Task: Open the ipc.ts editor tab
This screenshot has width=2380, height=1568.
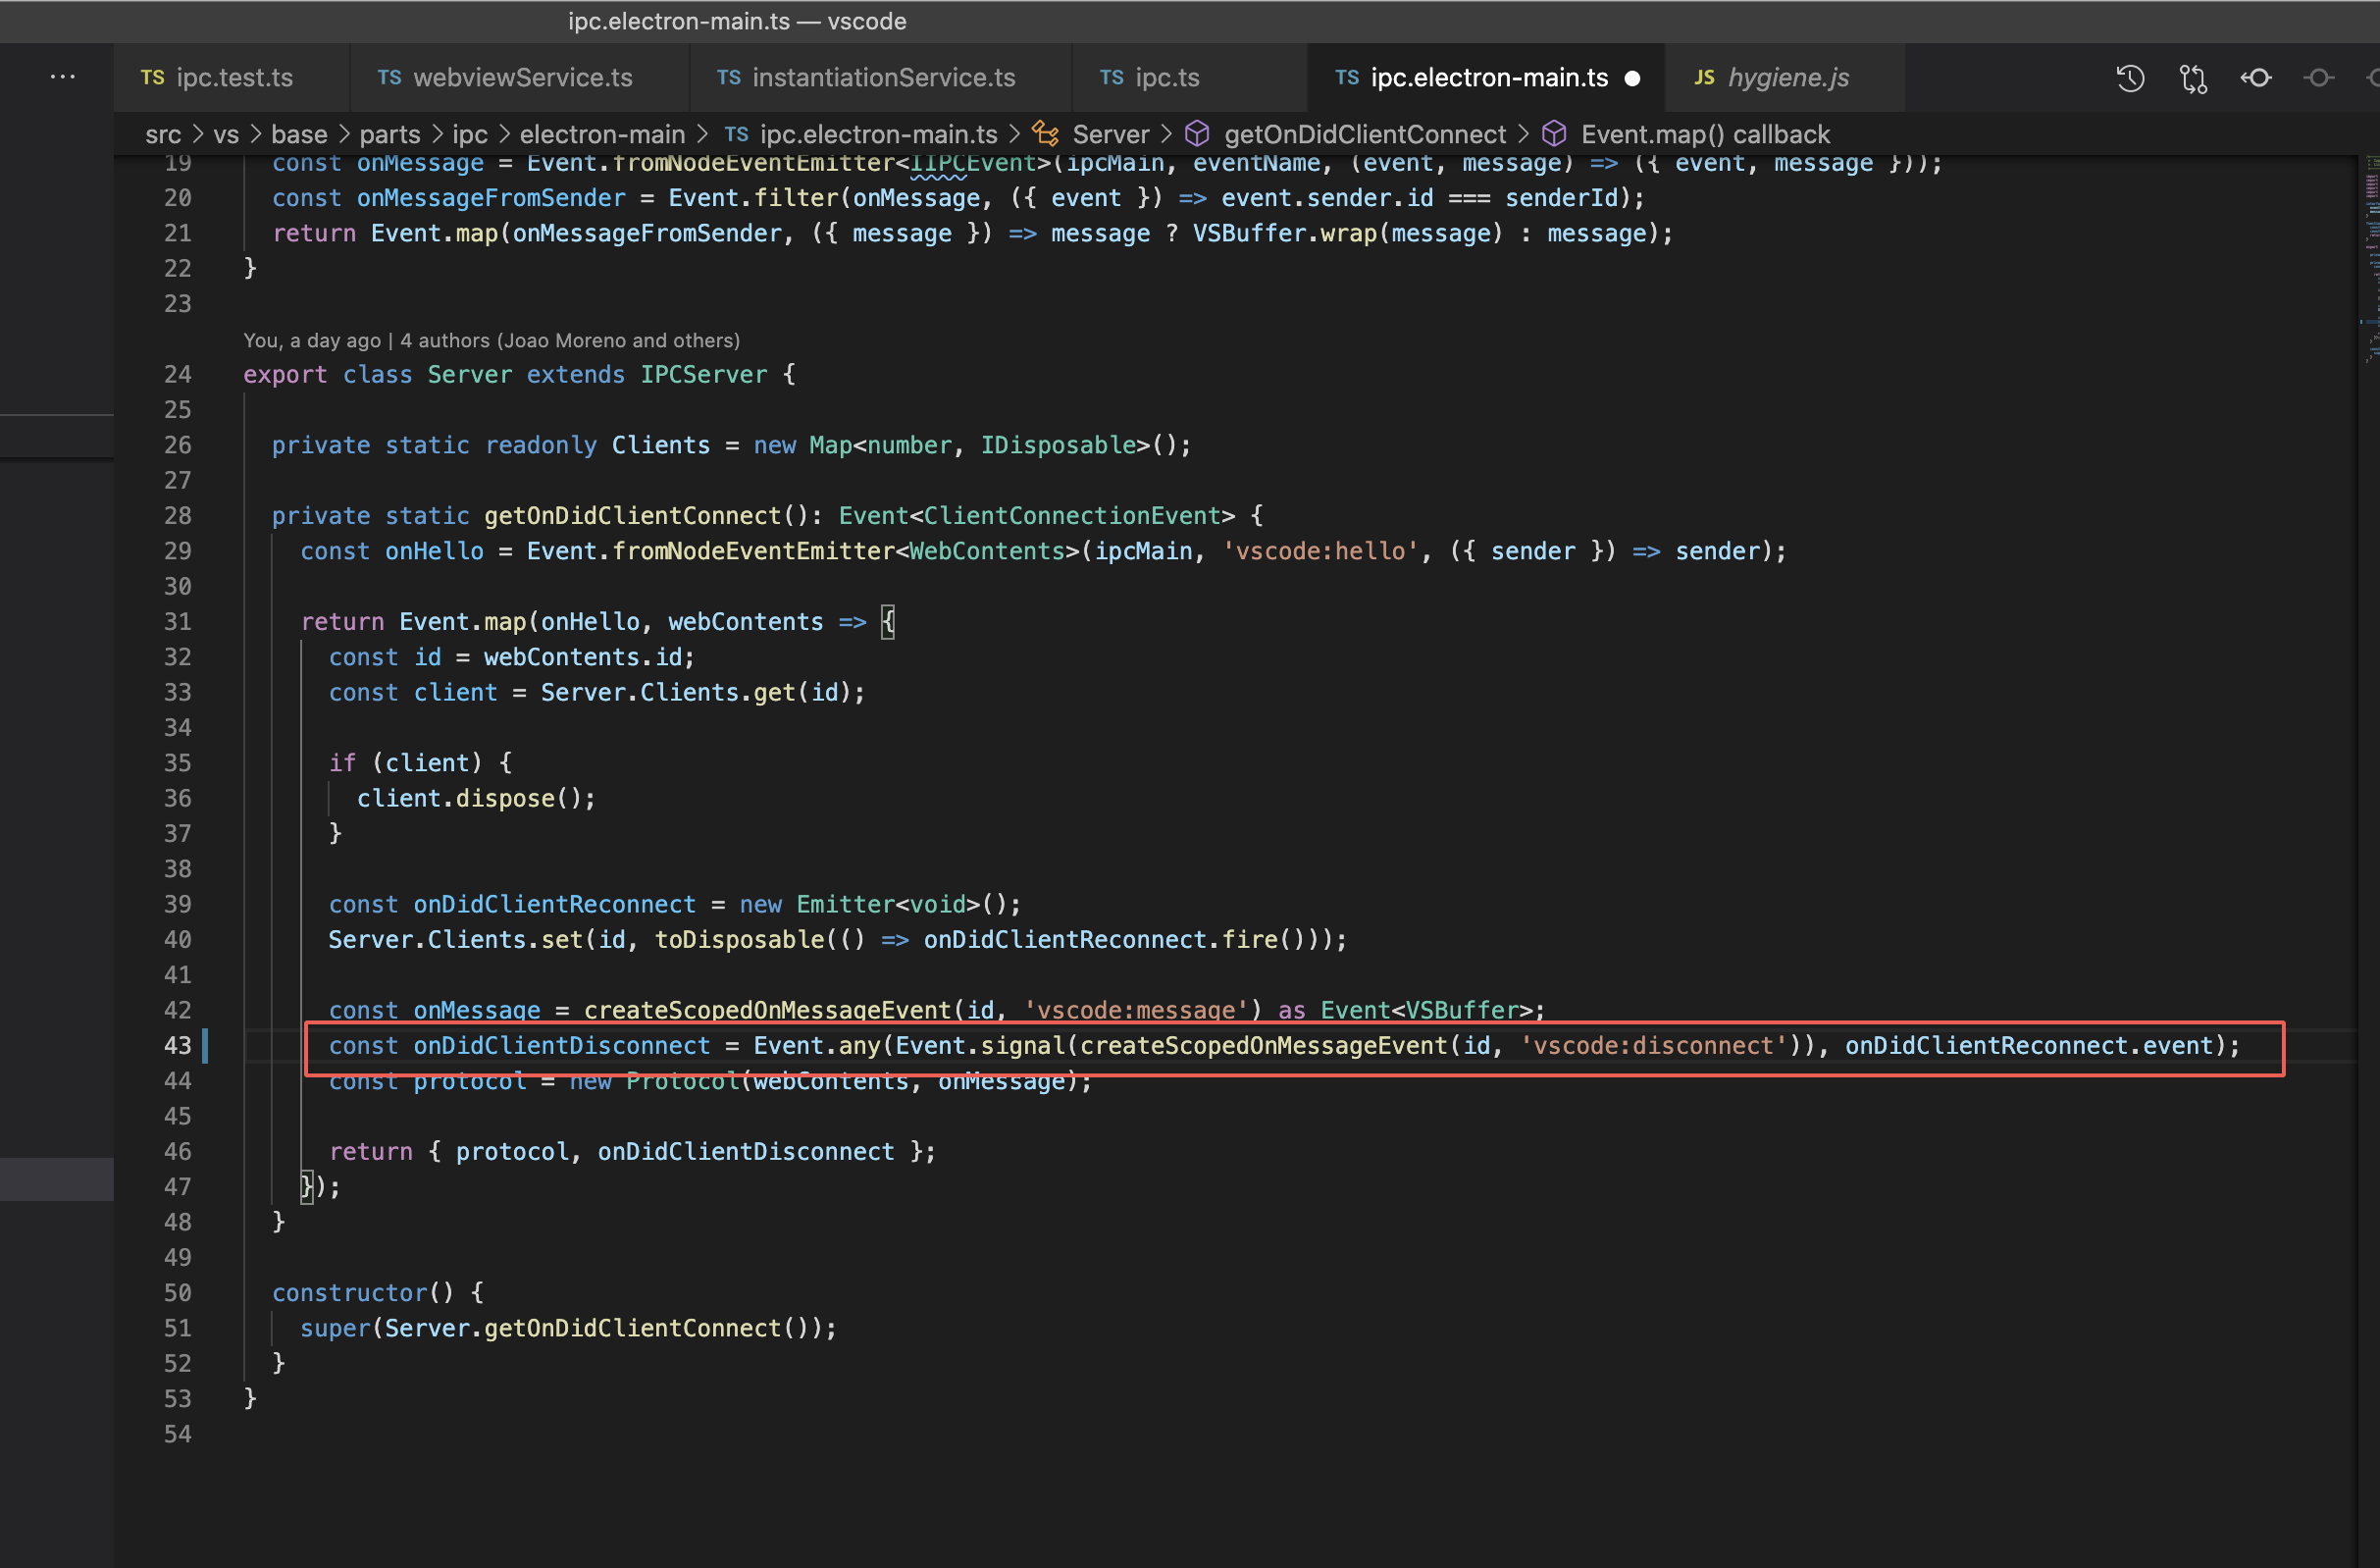Action: point(1189,77)
